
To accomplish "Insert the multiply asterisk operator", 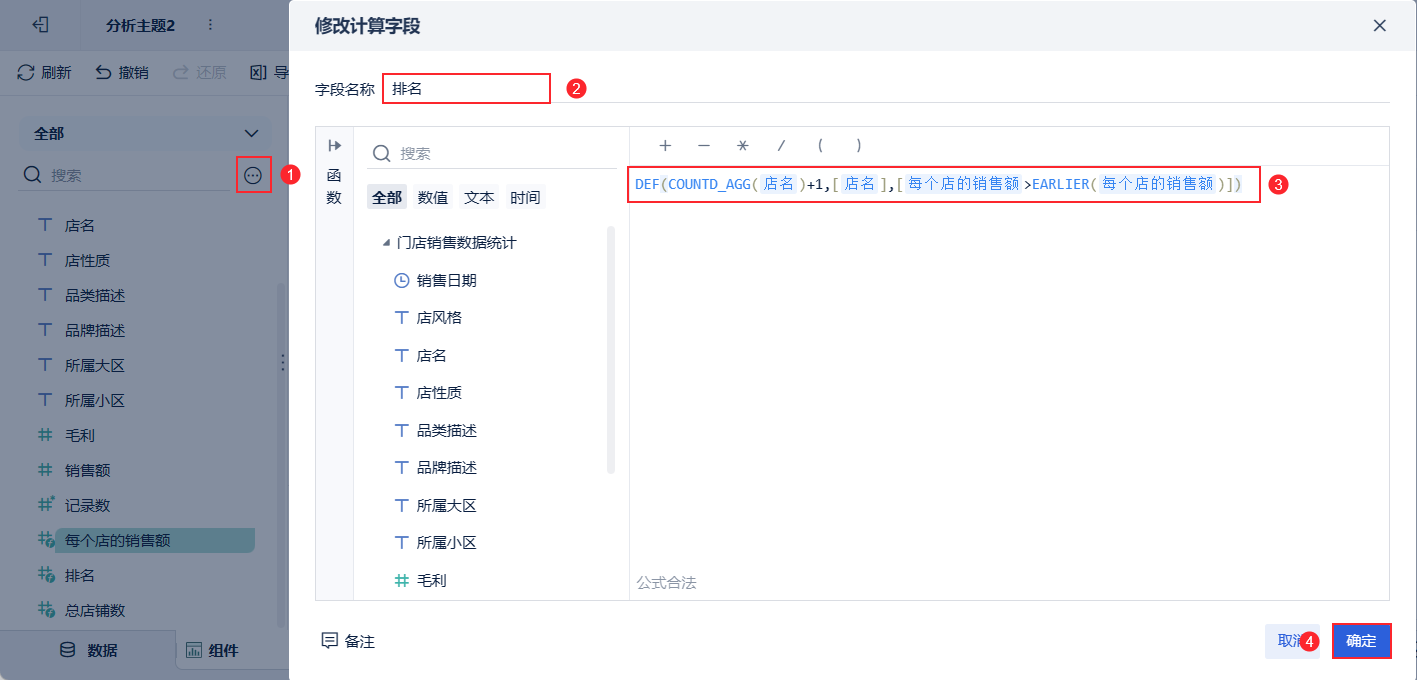I will (742, 145).
